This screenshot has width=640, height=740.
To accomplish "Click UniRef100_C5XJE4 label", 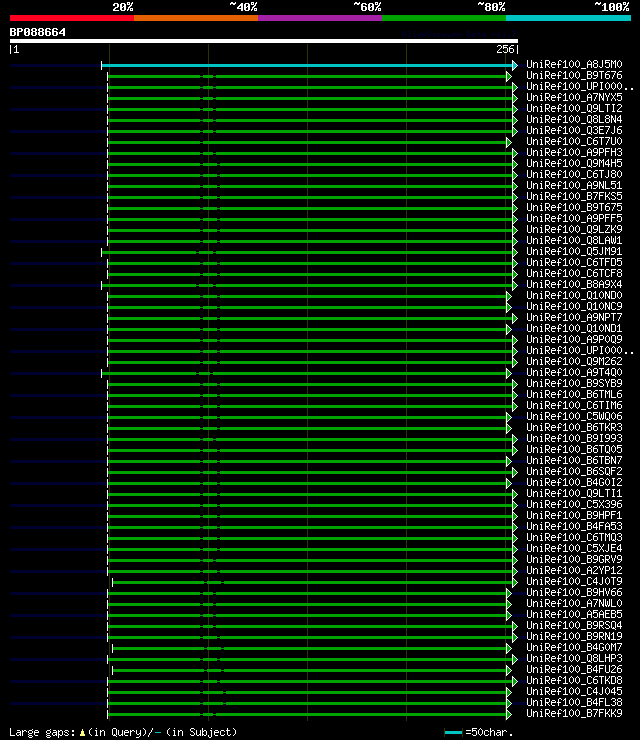I will tap(574, 548).
